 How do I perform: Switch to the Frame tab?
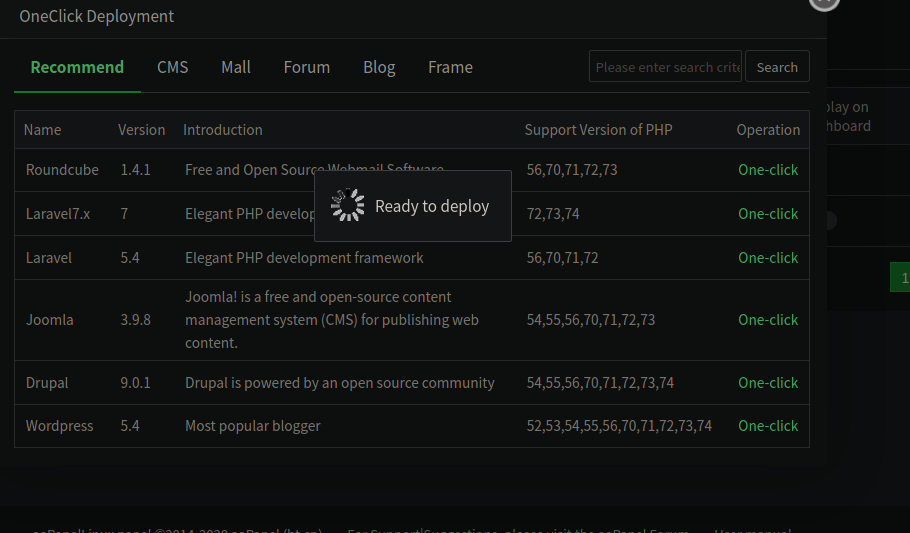(x=450, y=67)
